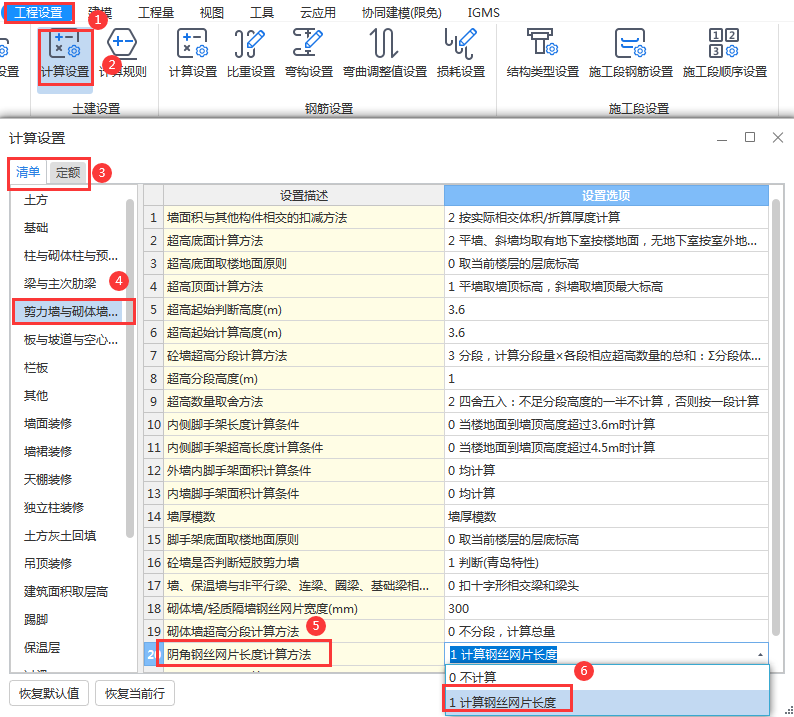Screen dimensions: 794x717
Task: Select option 0 扣十字形相交梁和梁头
Action: (606, 586)
